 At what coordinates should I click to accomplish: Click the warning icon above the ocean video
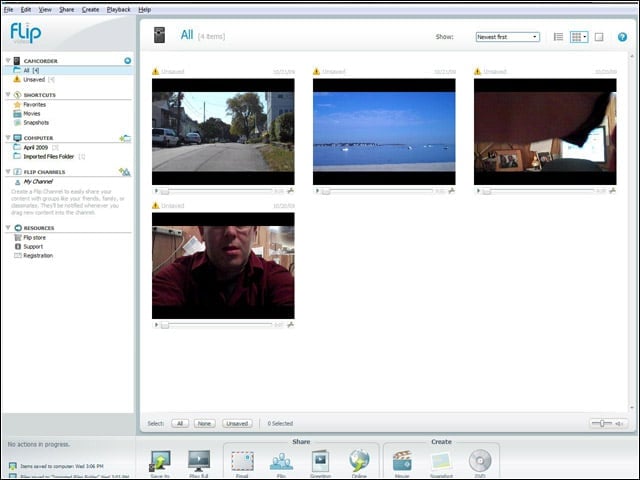point(316,71)
